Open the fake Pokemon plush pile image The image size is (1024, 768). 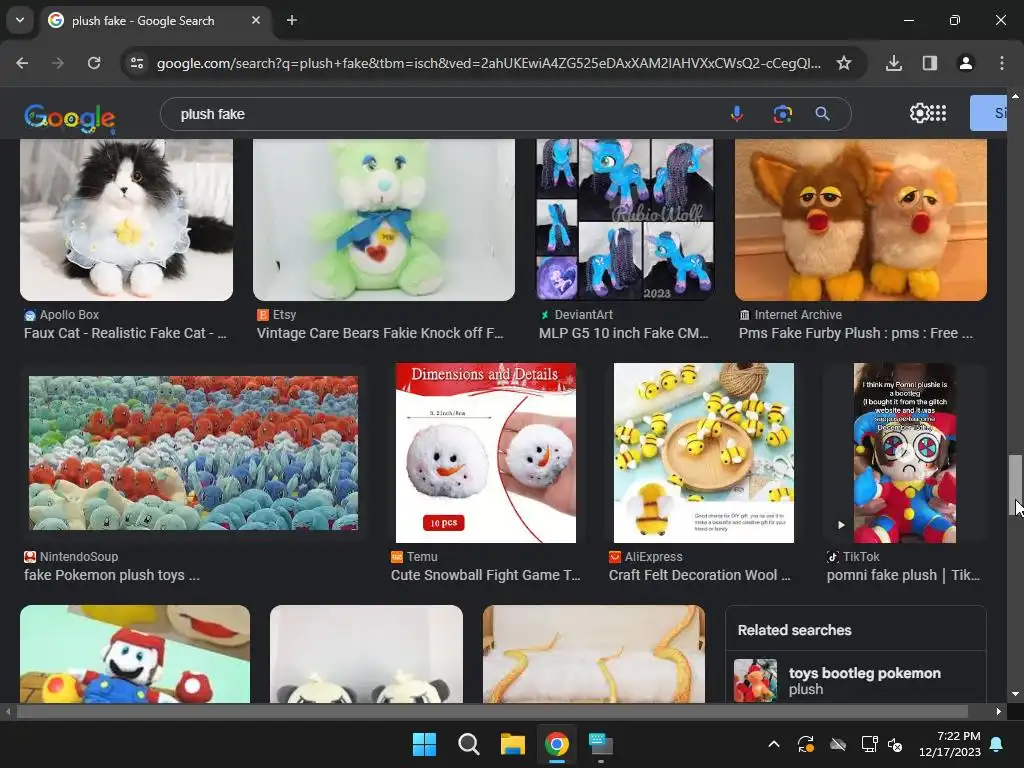click(x=193, y=453)
